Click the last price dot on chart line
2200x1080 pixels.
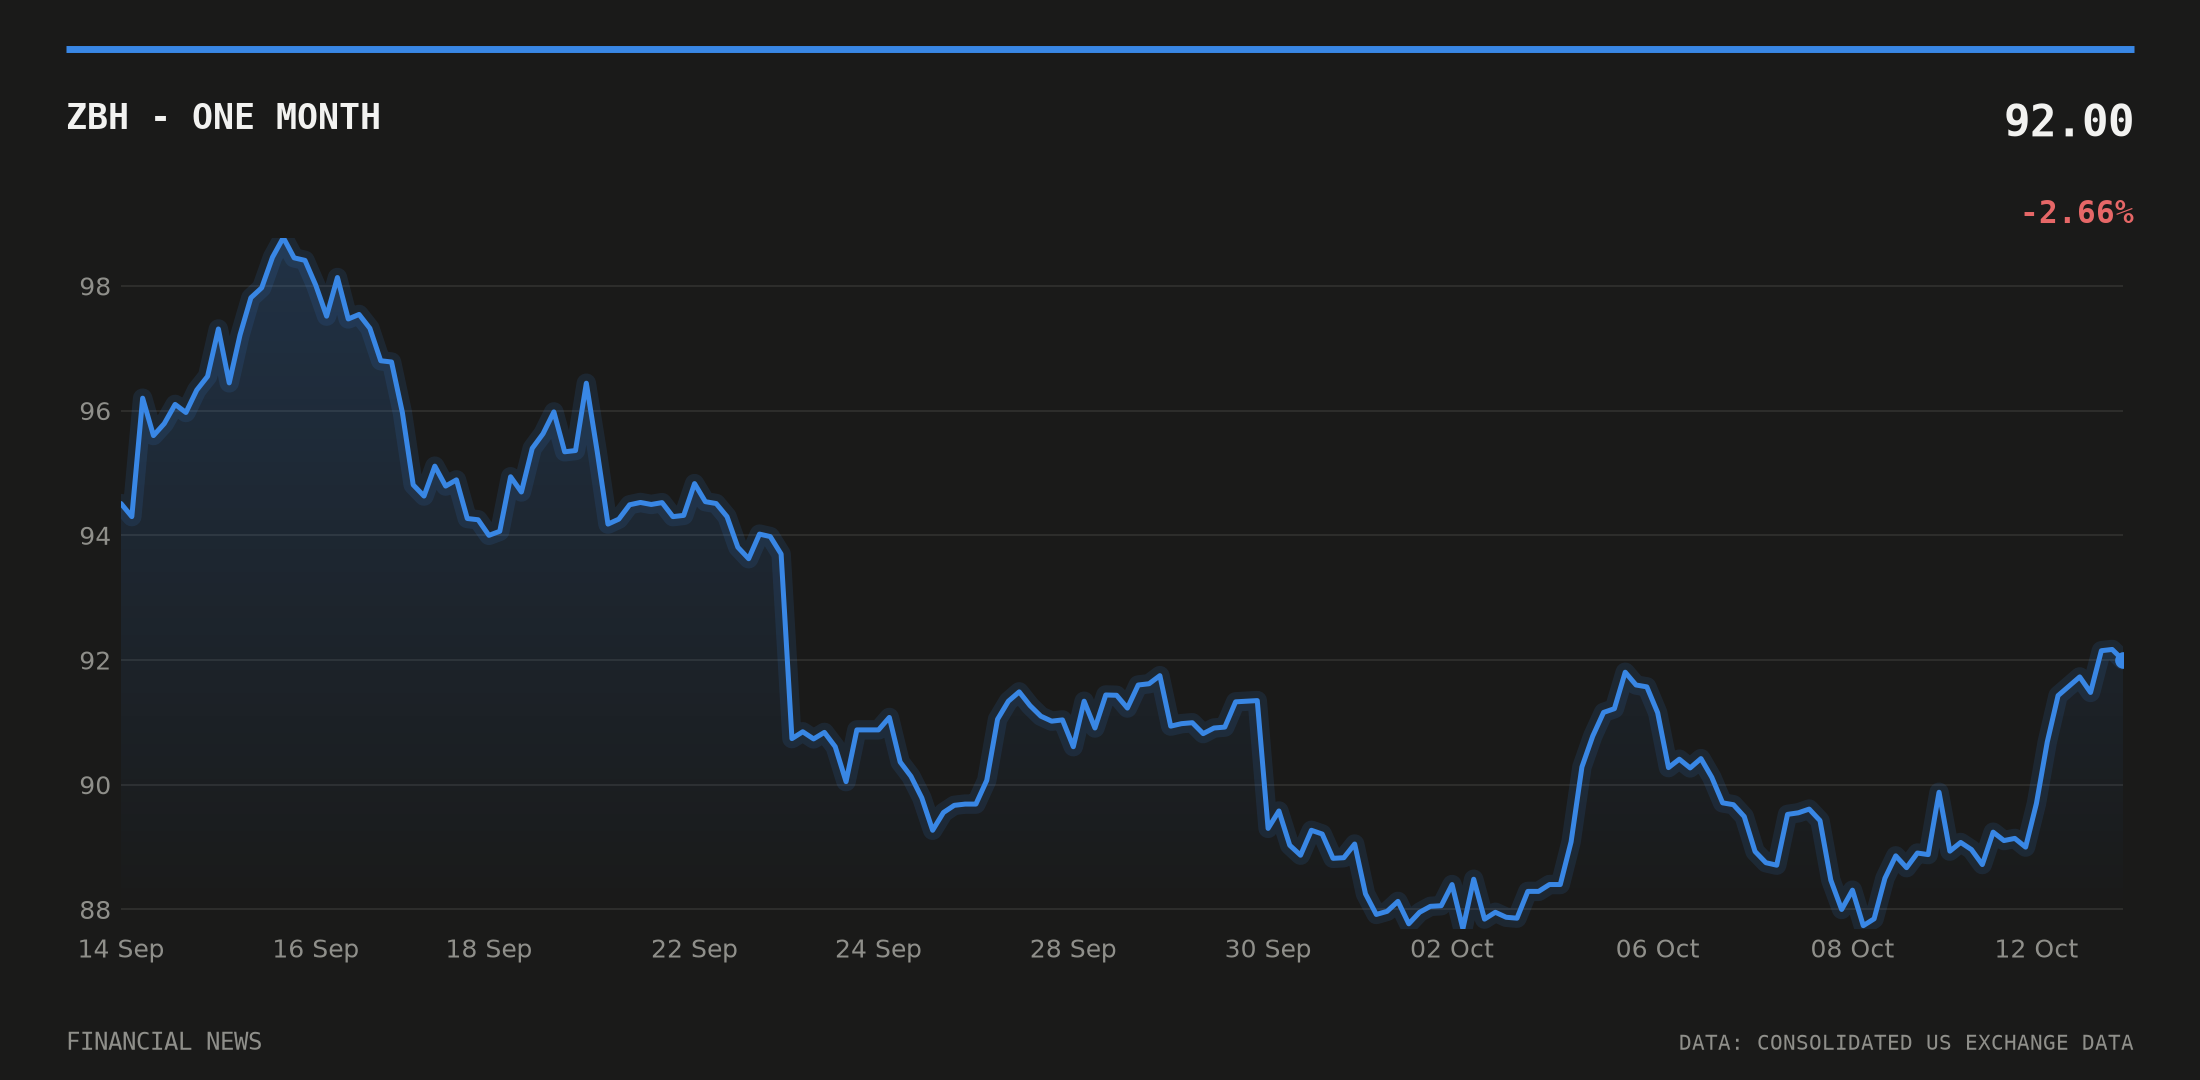pyautogui.click(x=2121, y=660)
